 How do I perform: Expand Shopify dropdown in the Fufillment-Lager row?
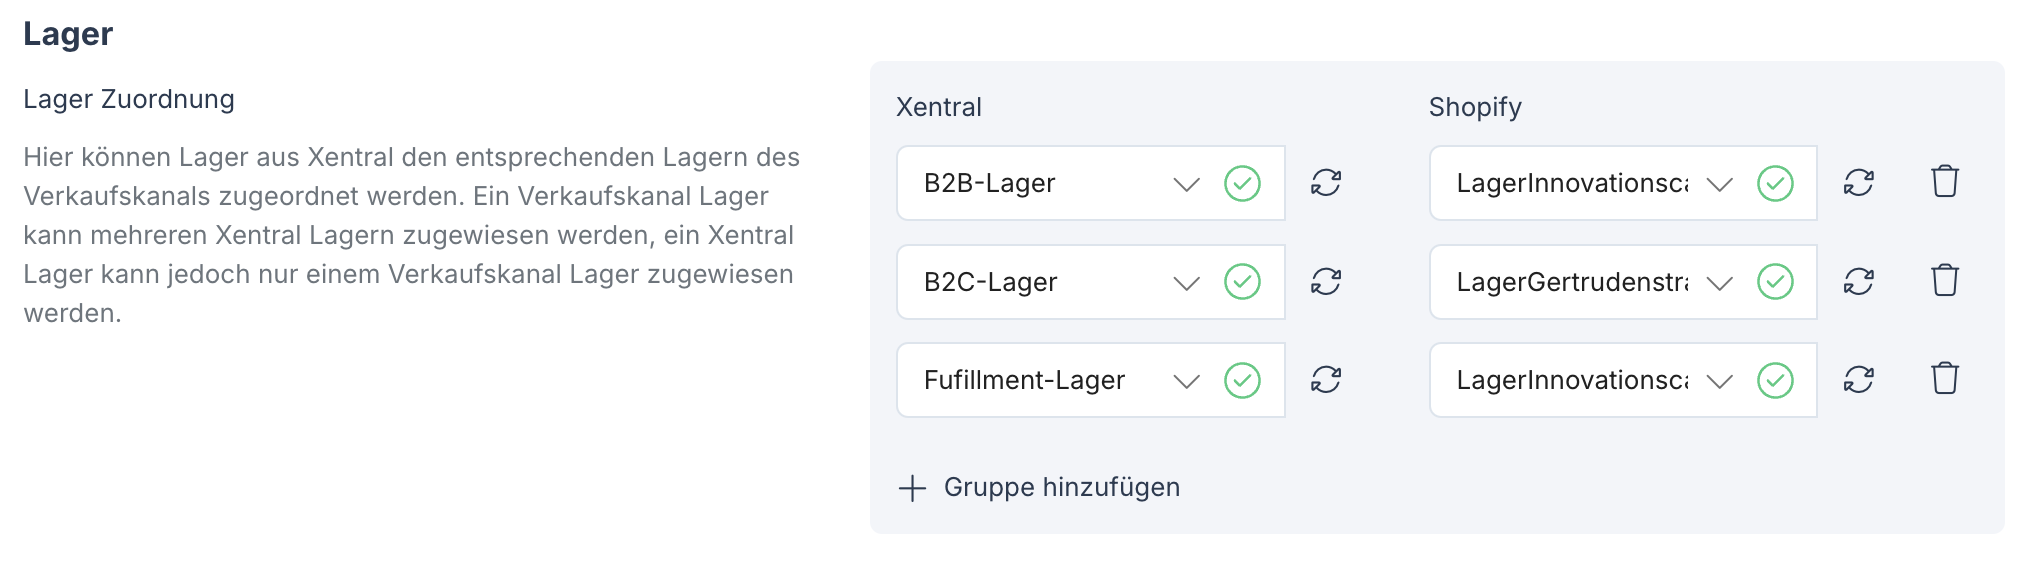pos(1719,381)
